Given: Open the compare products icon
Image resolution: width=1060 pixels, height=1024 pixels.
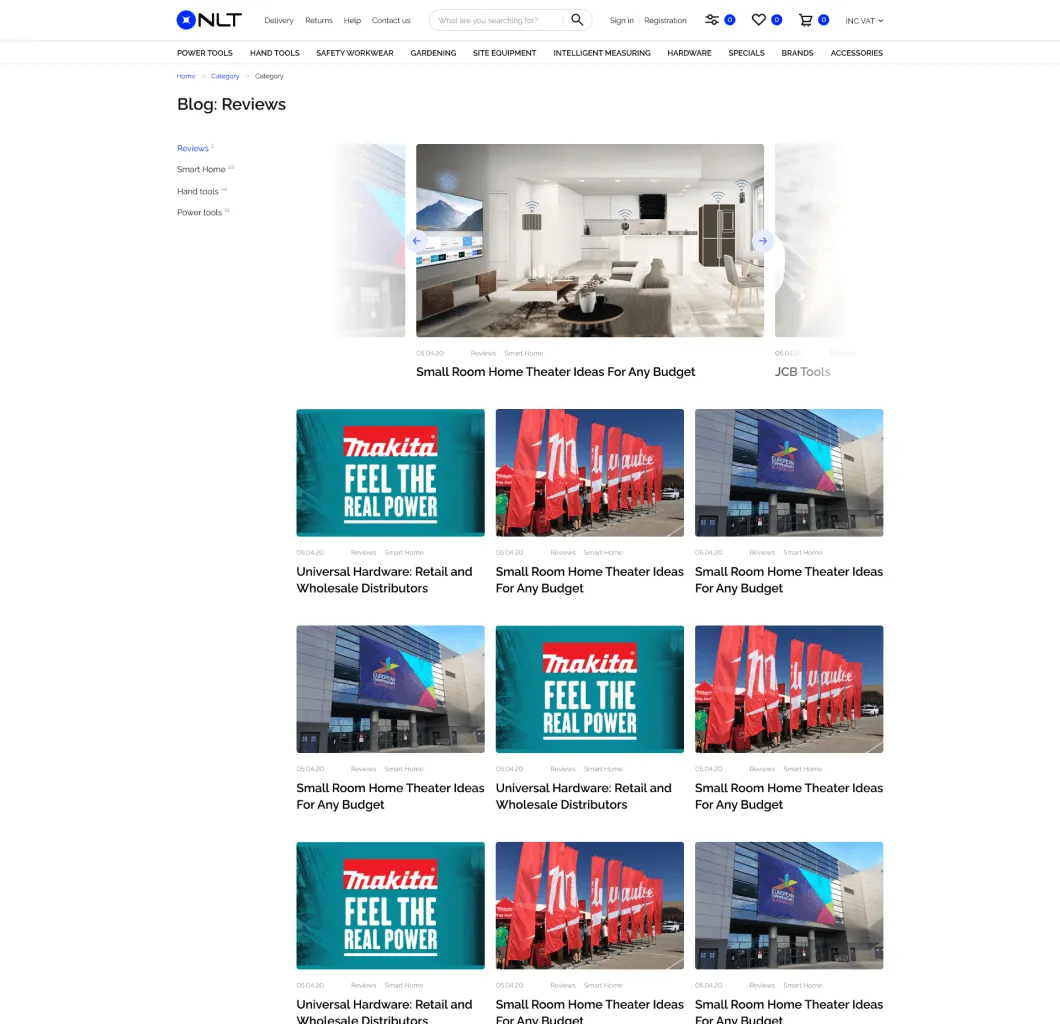Looking at the screenshot, I should (712, 20).
